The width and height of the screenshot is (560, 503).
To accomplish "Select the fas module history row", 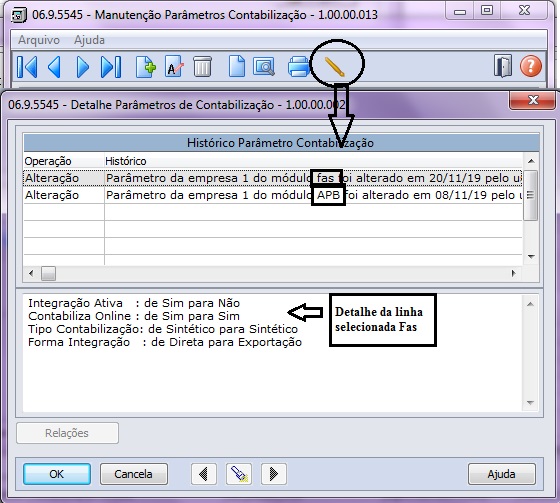I will pyautogui.click(x=273, y=178).
